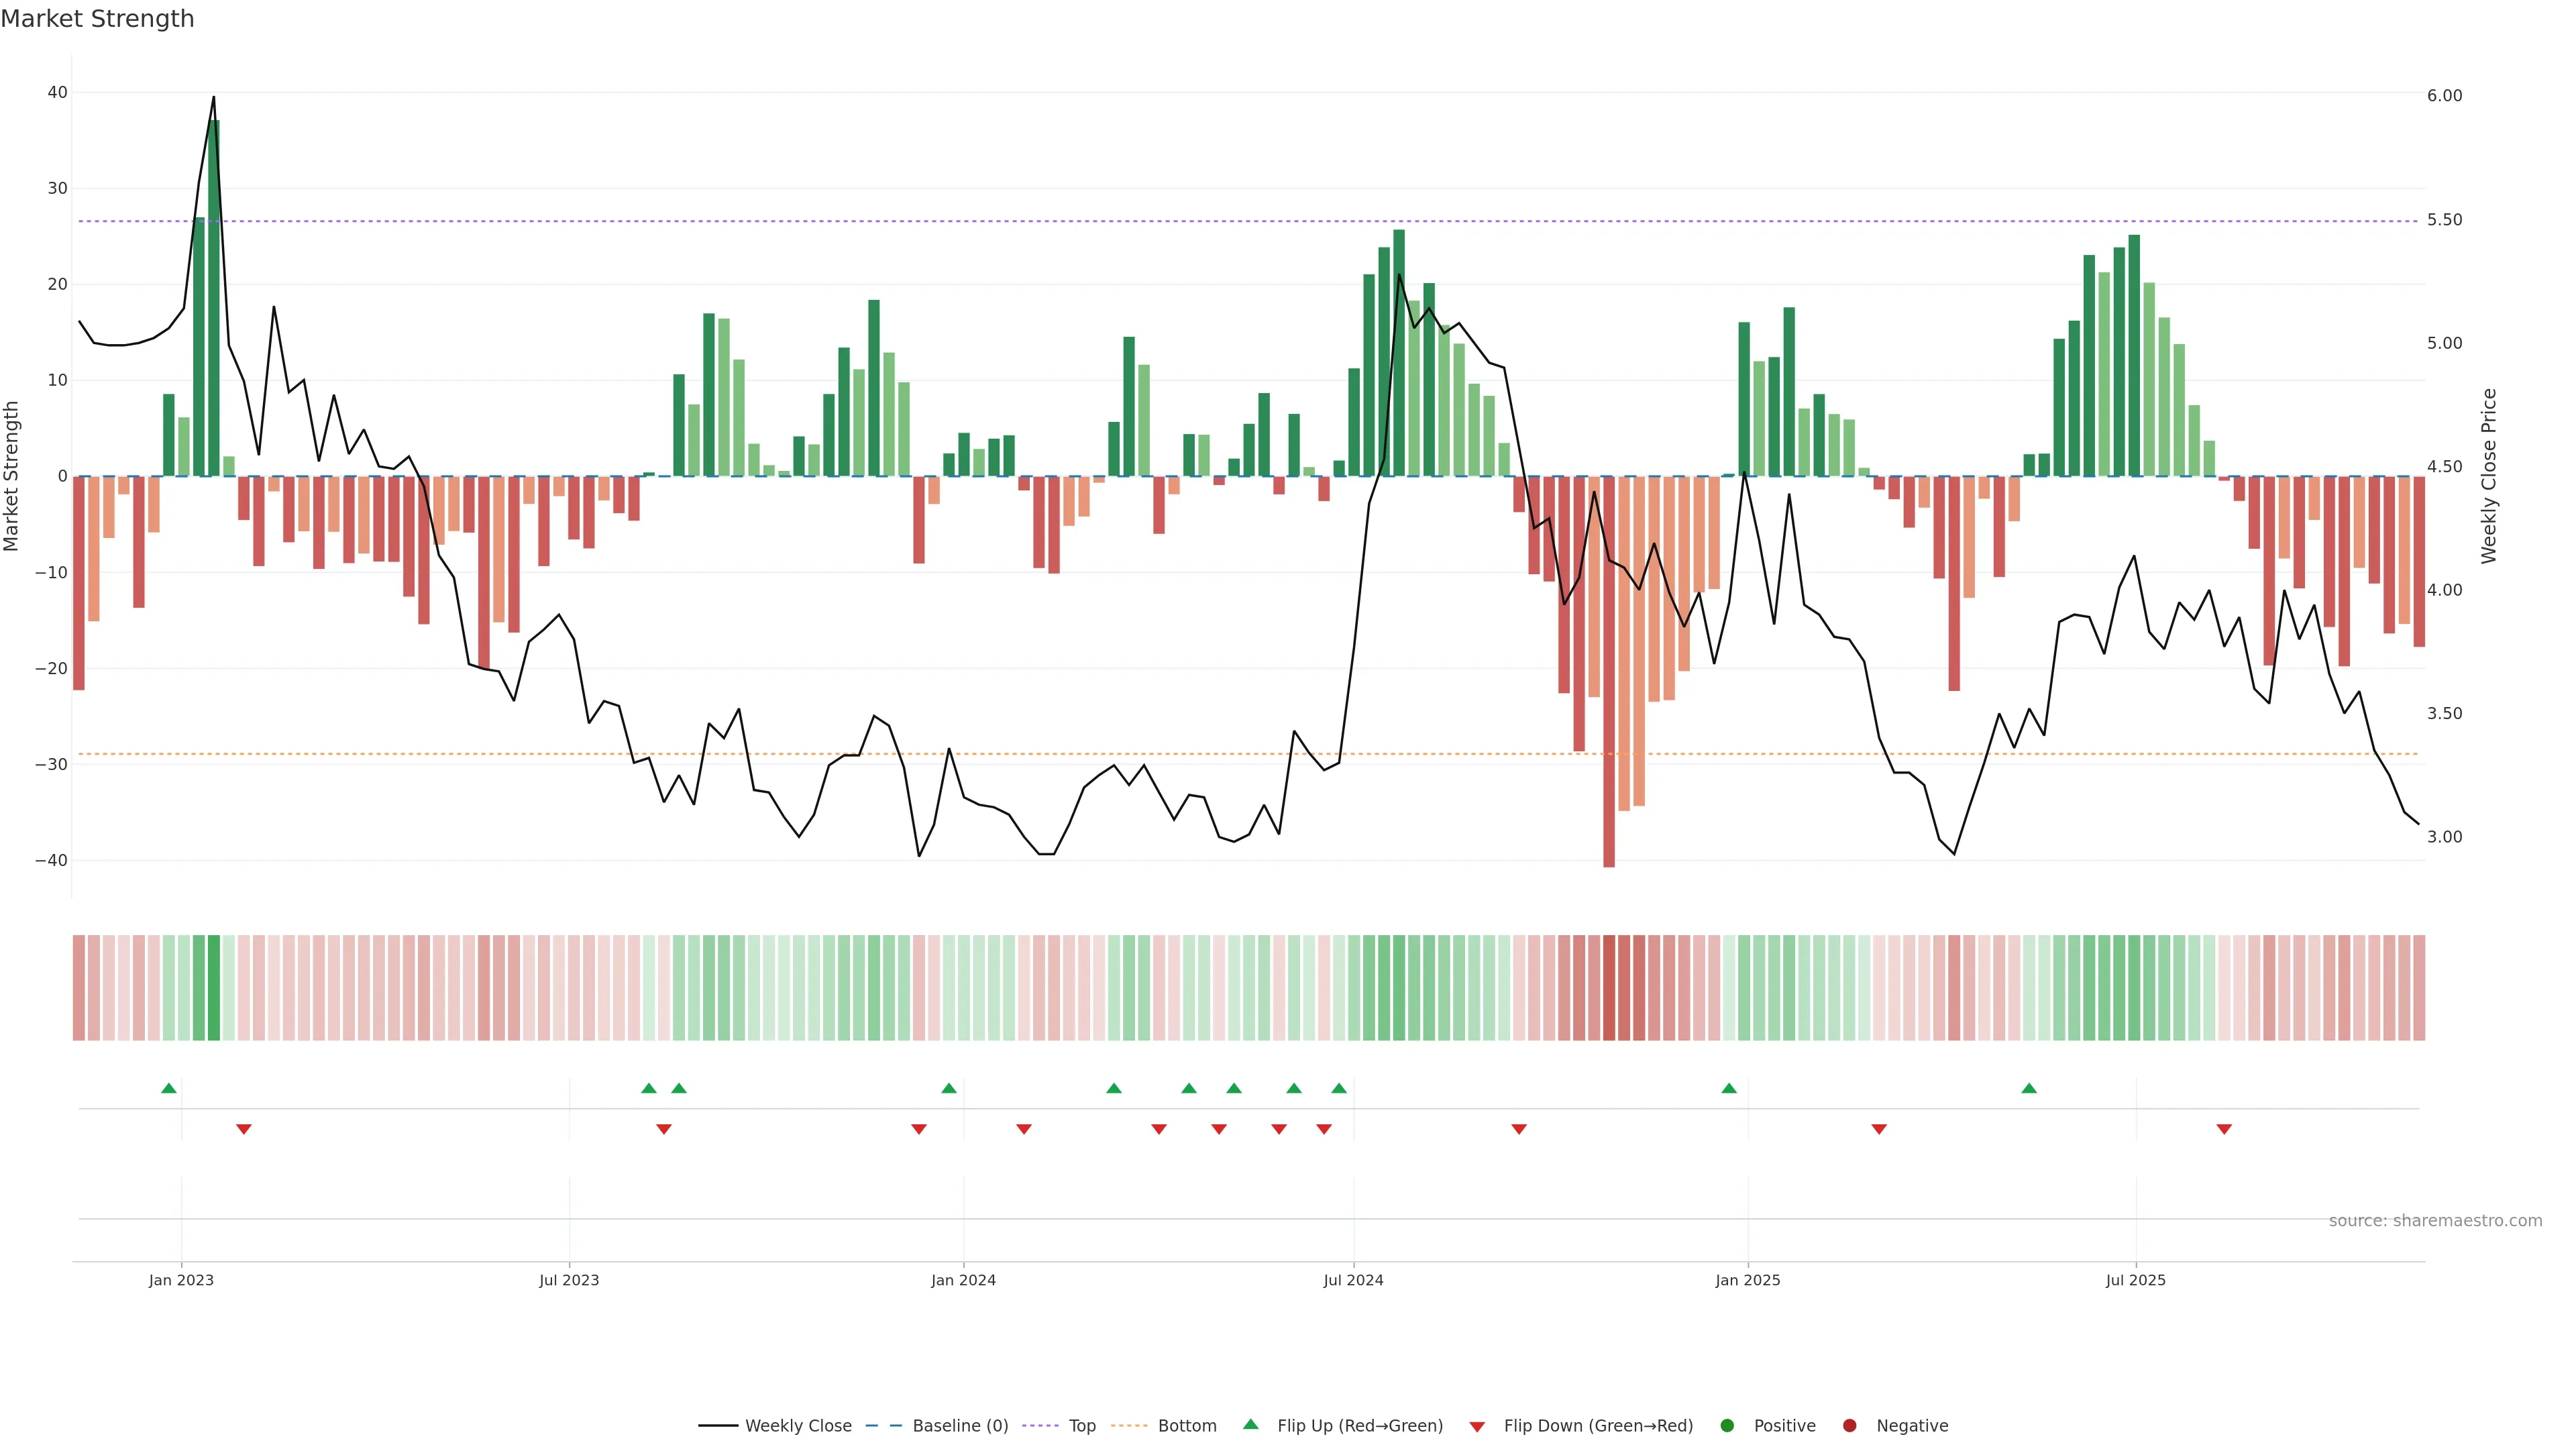Click the Jul 2024 x-axis label

(1353, 1280)
